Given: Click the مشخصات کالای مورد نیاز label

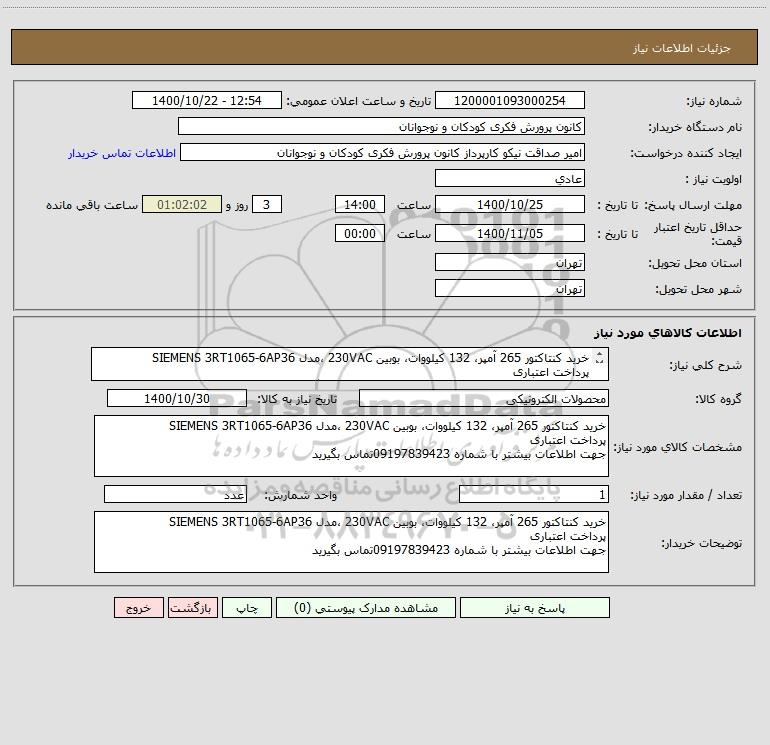Looking at the screenshot, I should tap(678, 447).
